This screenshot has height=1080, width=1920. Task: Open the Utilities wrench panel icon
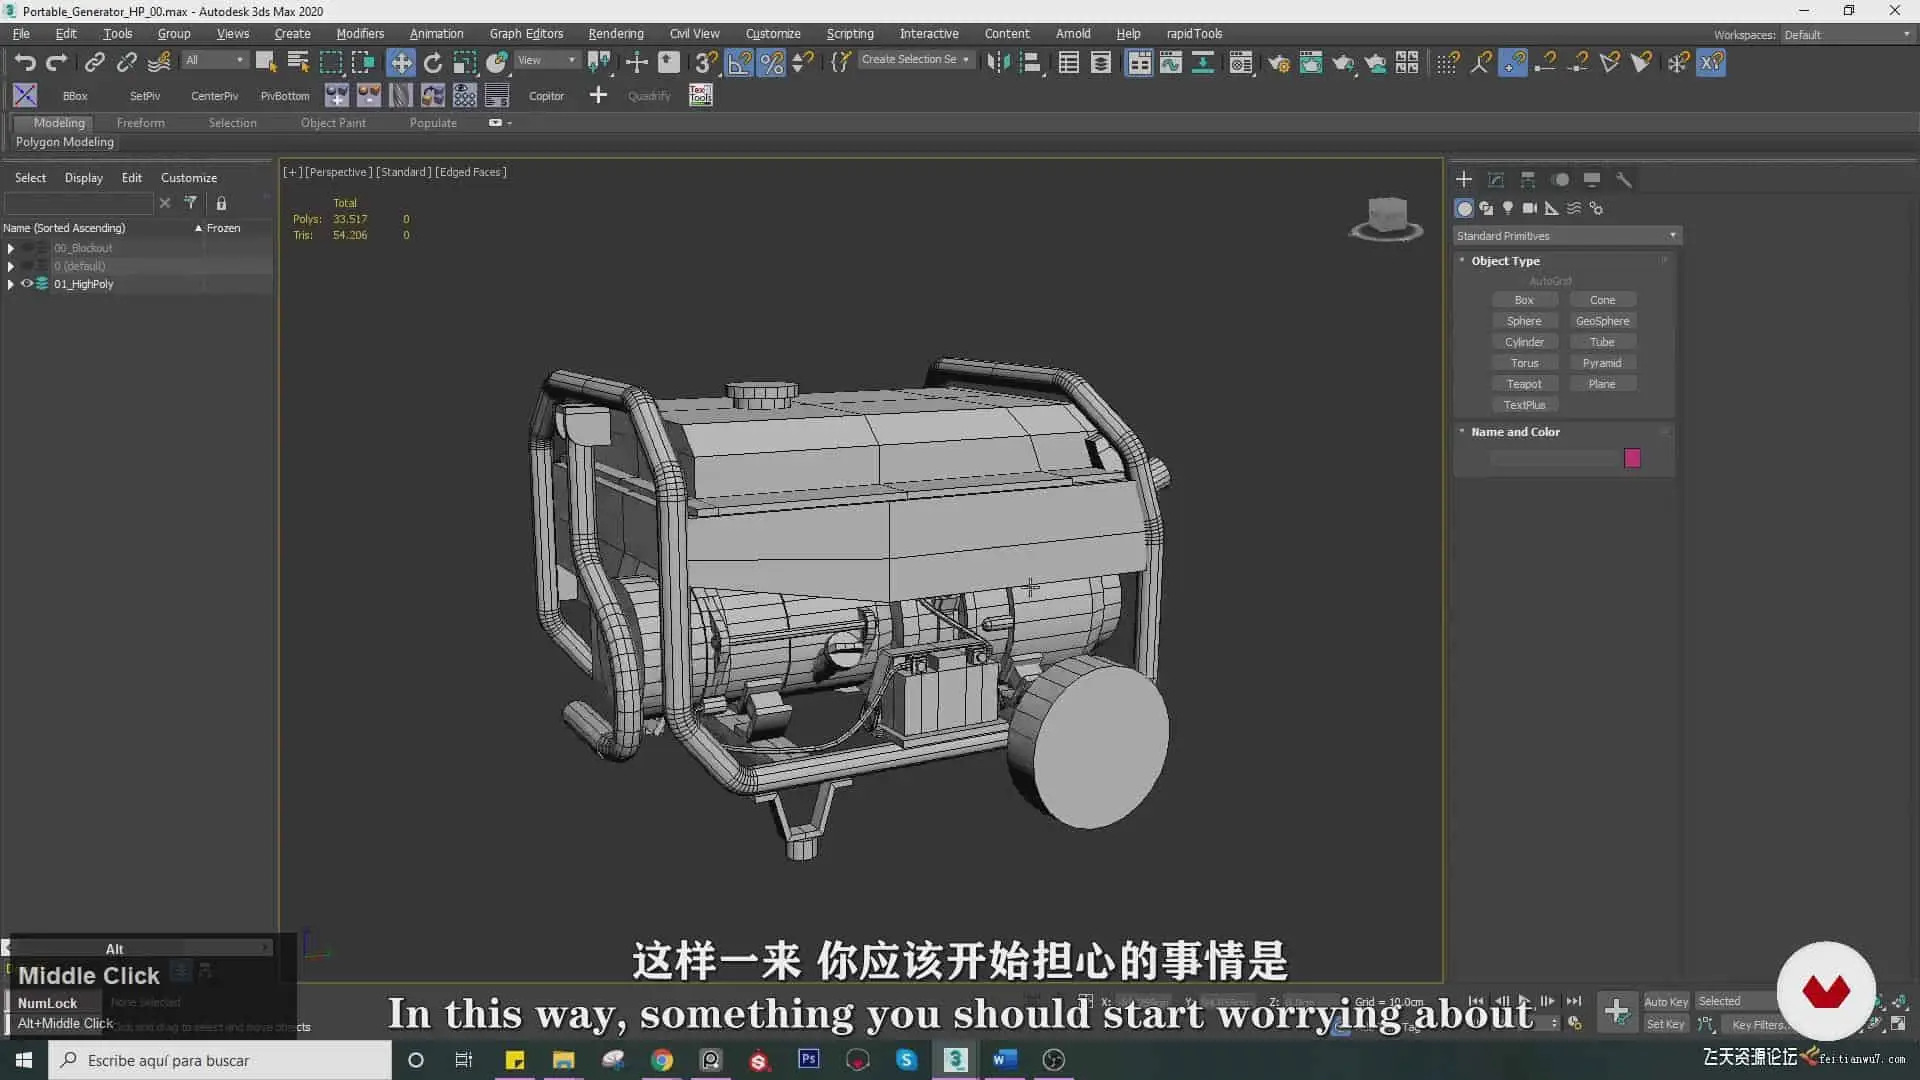click(1624, 180)
